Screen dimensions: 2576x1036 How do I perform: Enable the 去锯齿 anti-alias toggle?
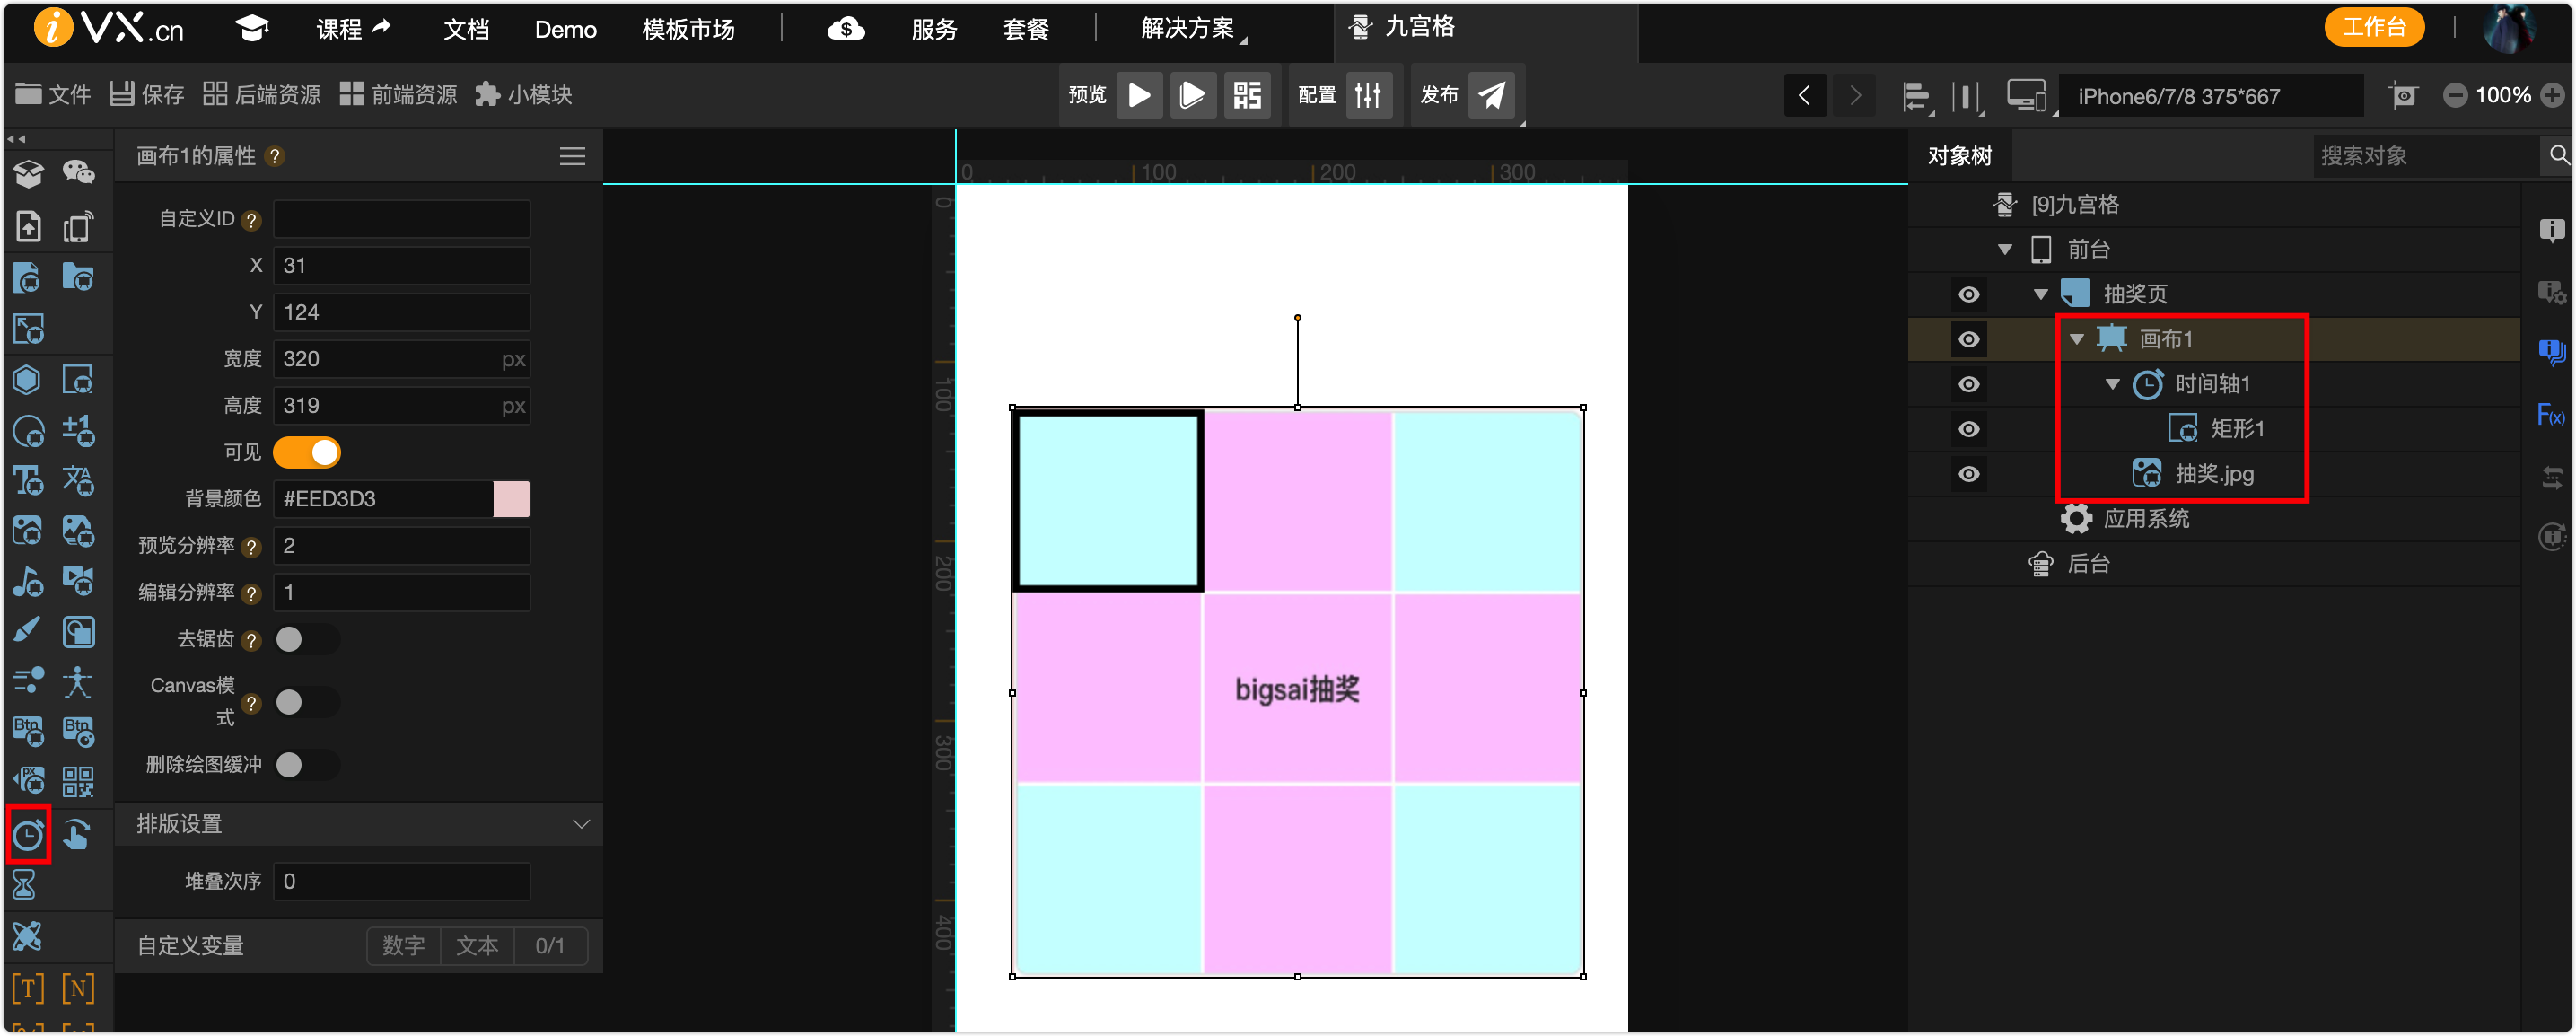click(x=305, y=639)
